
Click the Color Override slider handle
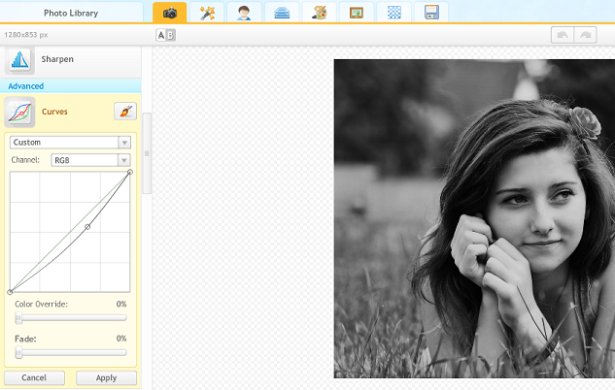(x=18, y=318)
